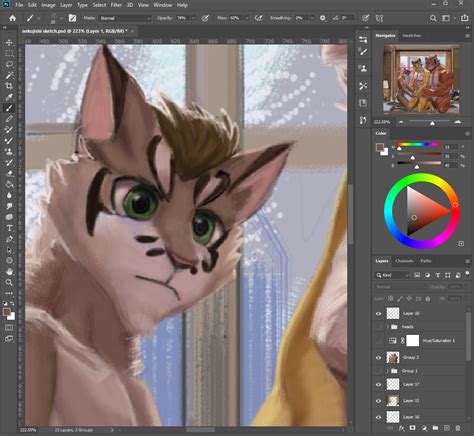Toggle airbrush-style build-up
The height and width of the screenshot is (436, 474).
259,18
